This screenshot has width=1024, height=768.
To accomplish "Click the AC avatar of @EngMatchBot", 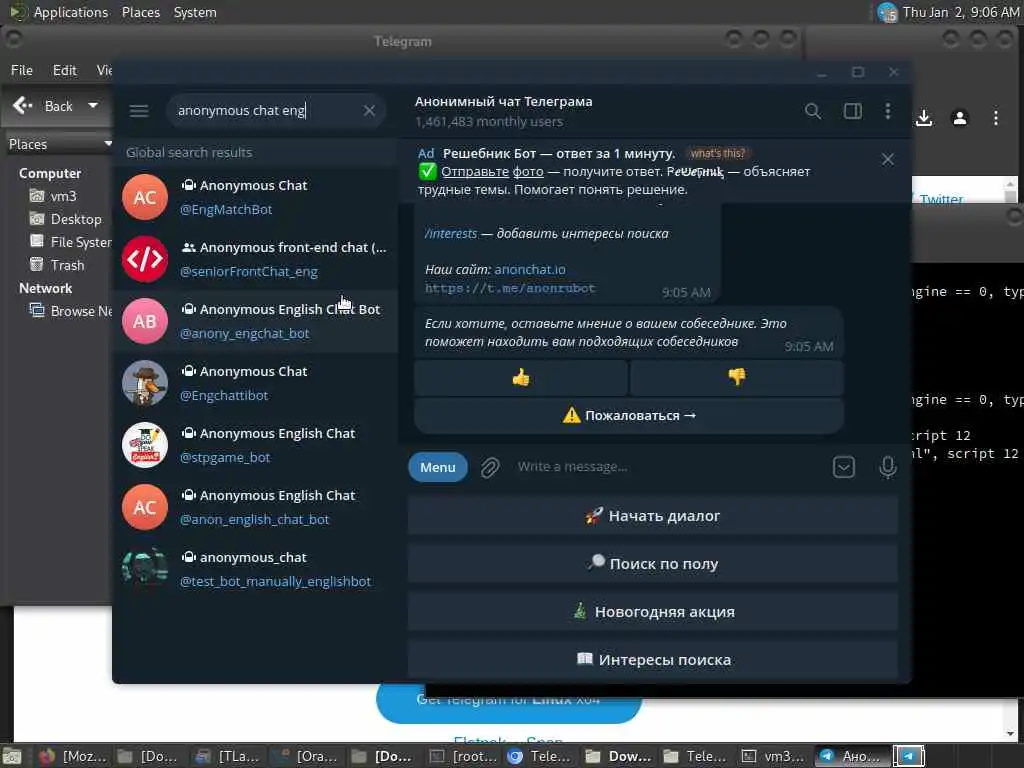I will (x=145, y=197).
